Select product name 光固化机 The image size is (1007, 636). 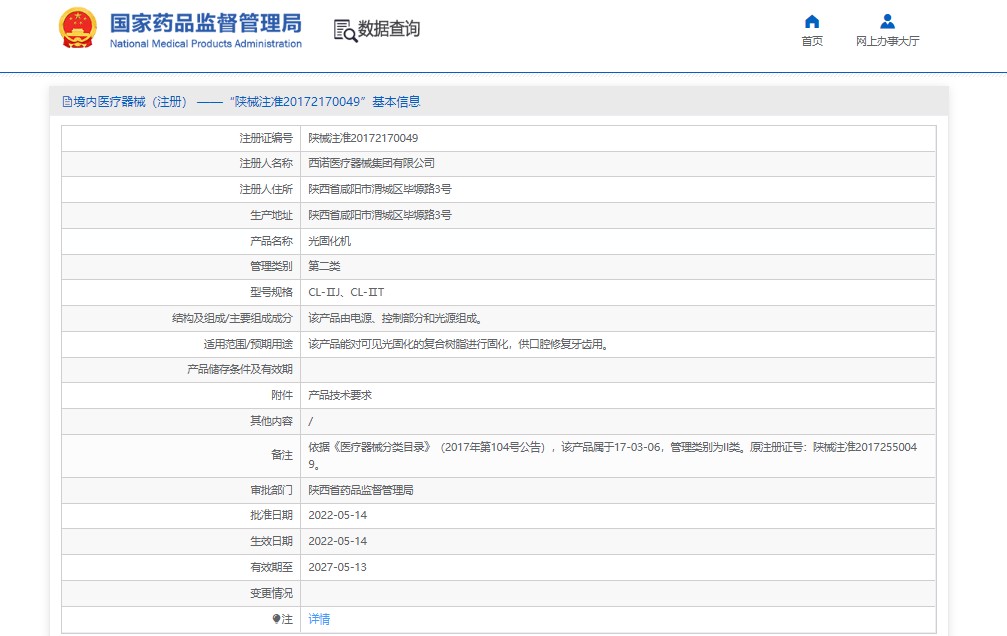coord(329,241)
